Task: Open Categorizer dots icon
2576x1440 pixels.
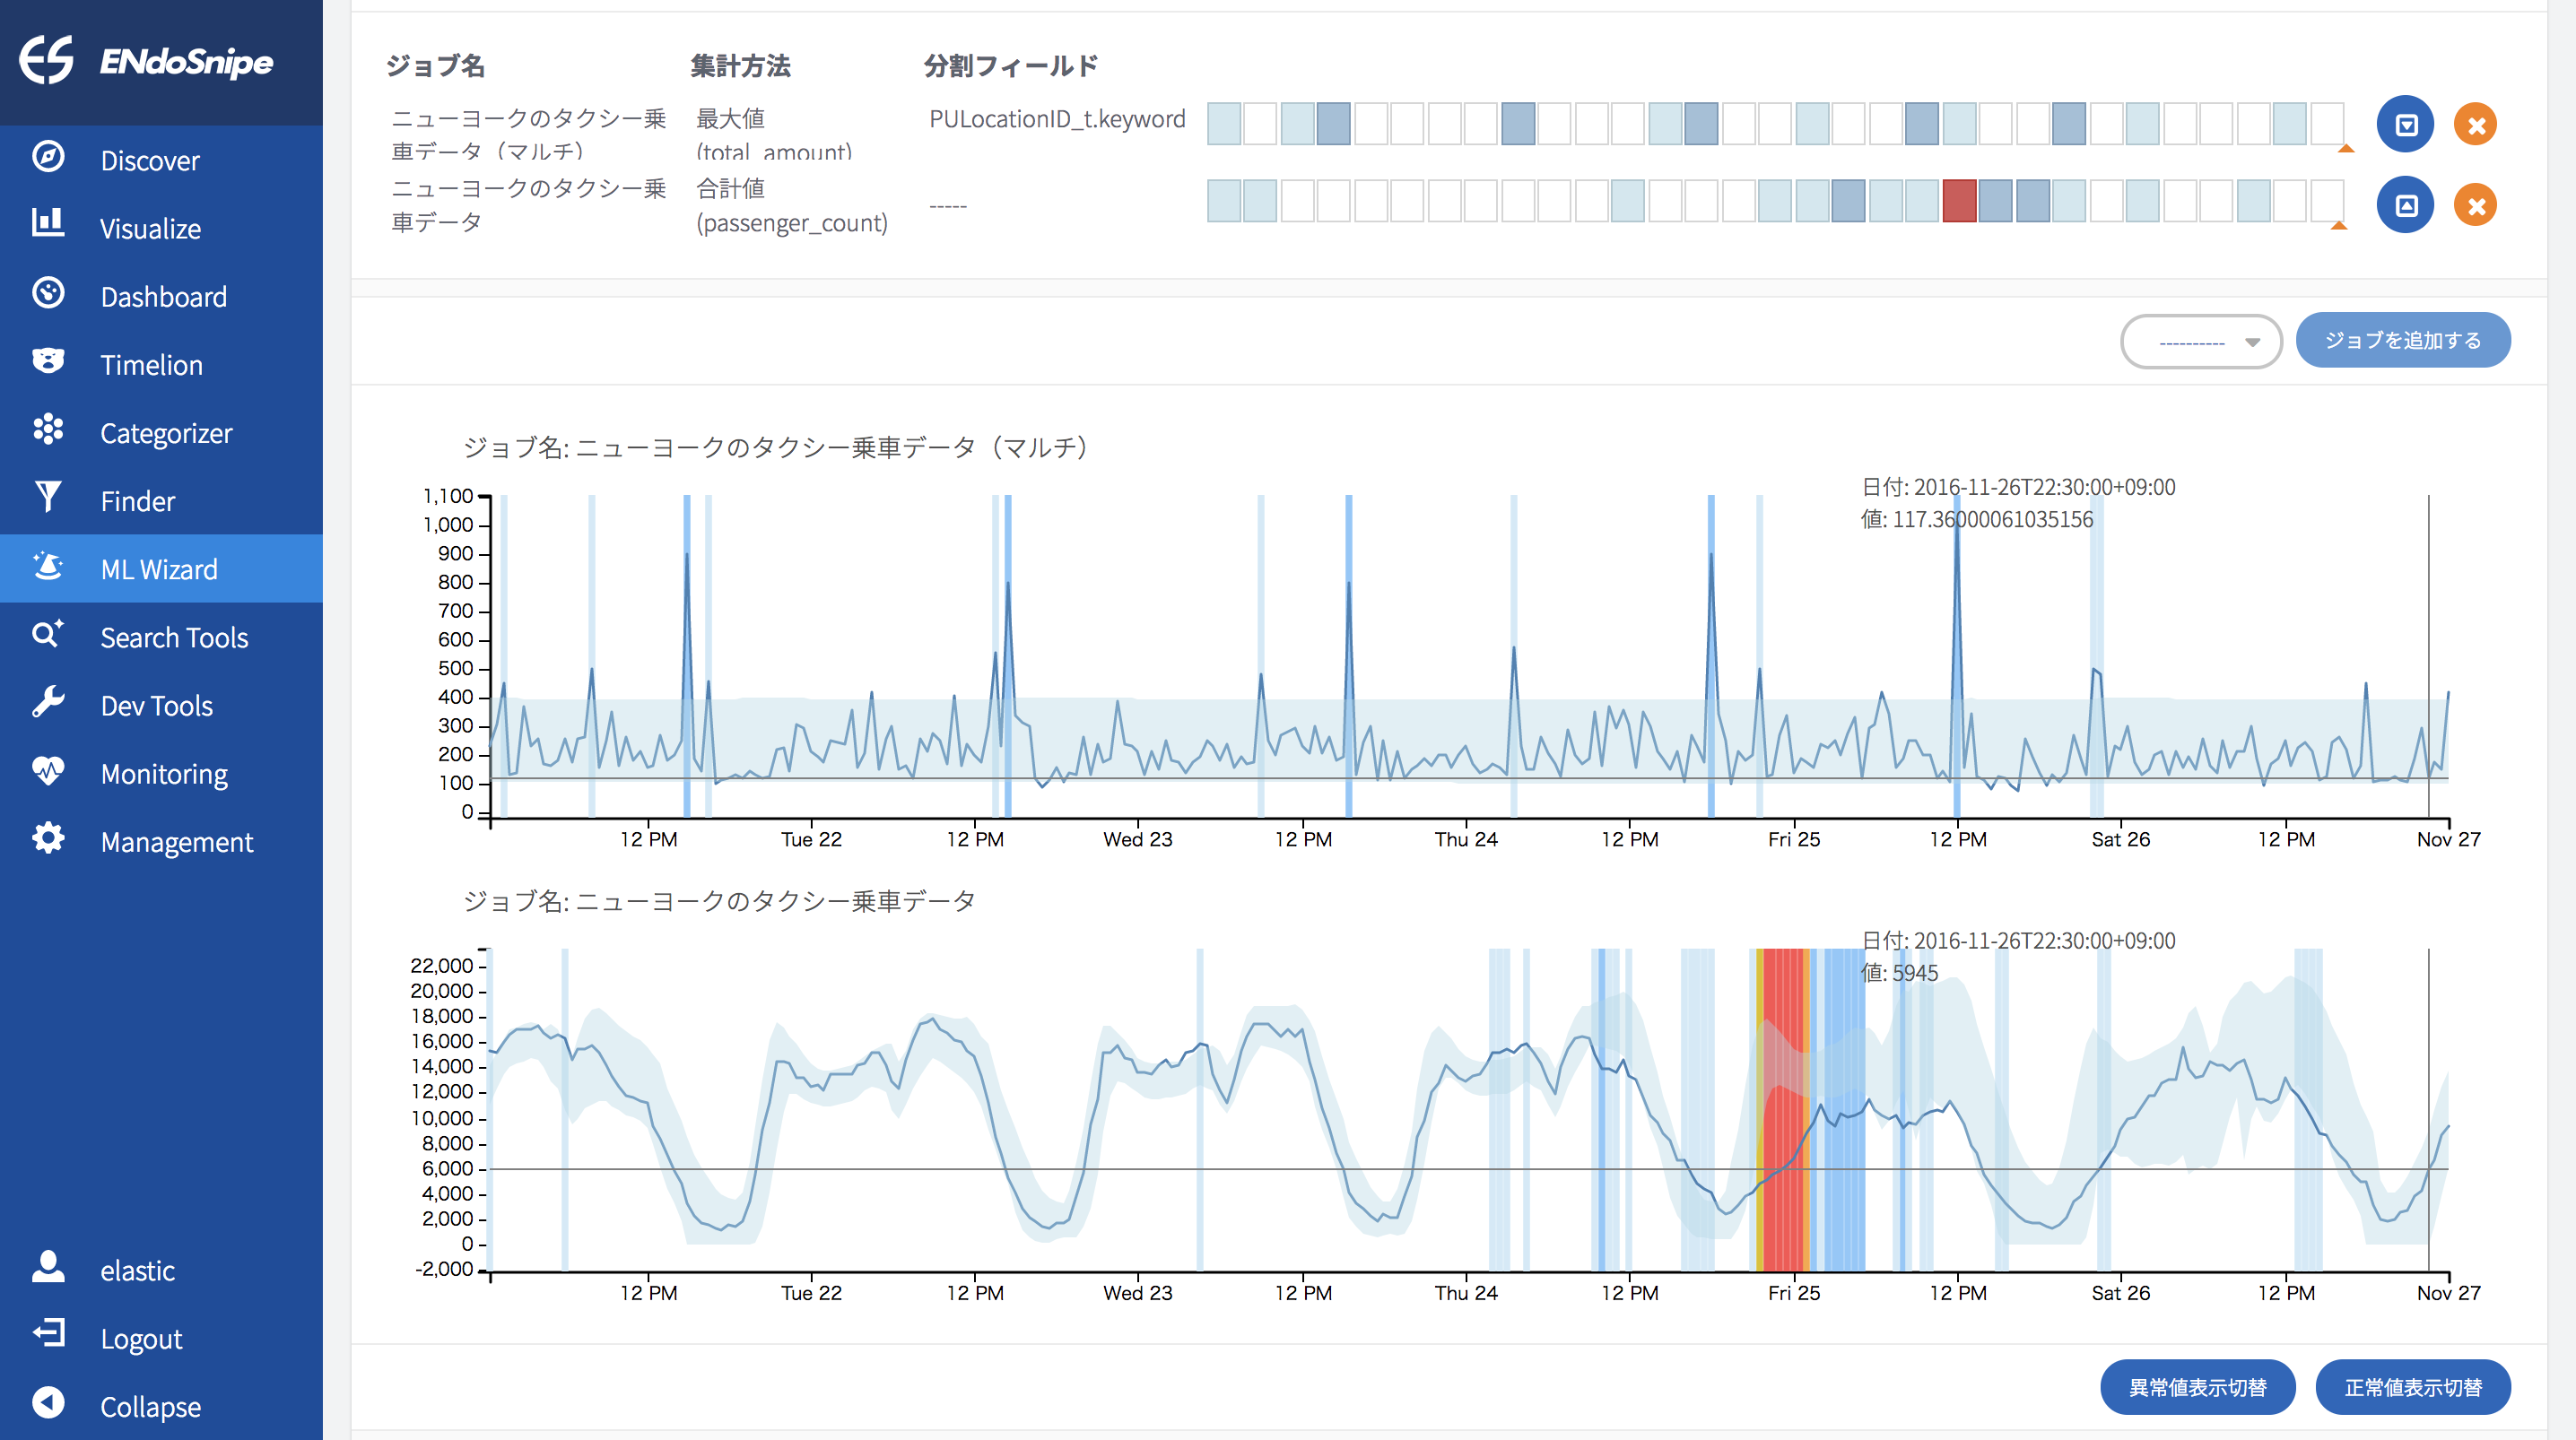Action: click(x=48, y=430)
